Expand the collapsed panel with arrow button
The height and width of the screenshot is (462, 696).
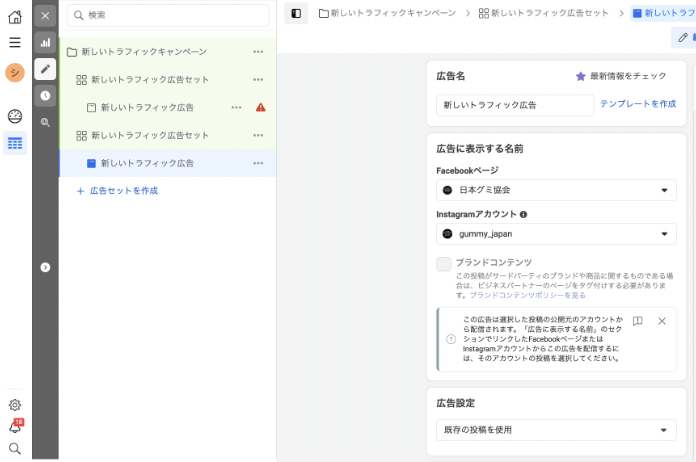[x=45, y=267]
